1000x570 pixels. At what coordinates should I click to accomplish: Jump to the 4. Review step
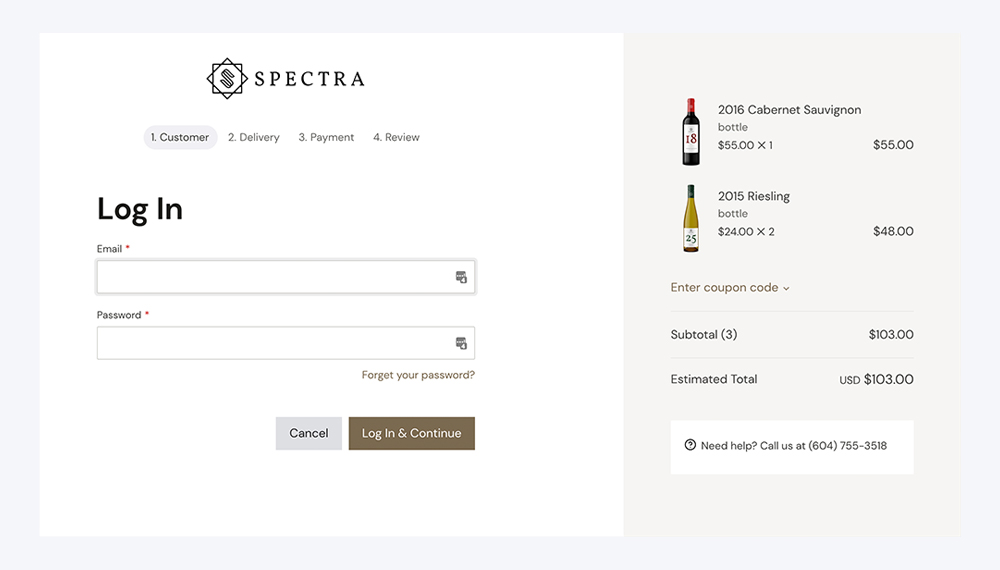[x=396, y=137]
